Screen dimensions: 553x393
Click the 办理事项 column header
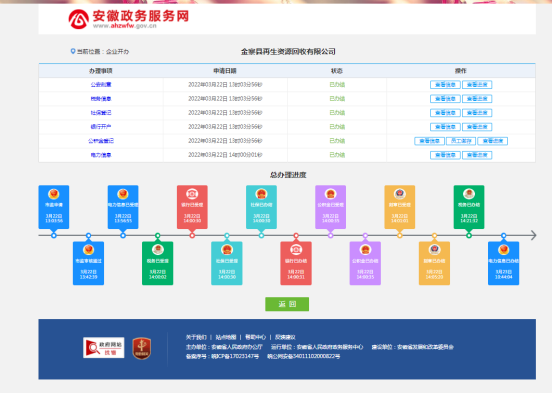point(101,71)
